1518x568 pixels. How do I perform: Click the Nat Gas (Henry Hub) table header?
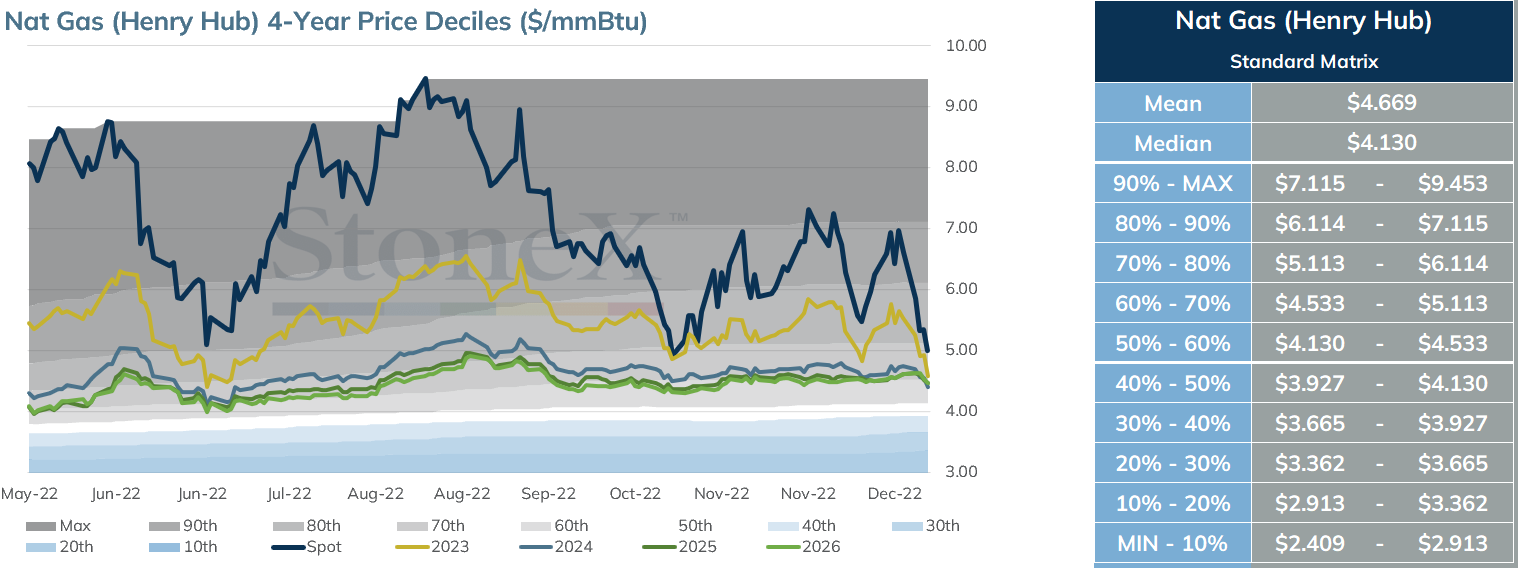(1304, 22)
